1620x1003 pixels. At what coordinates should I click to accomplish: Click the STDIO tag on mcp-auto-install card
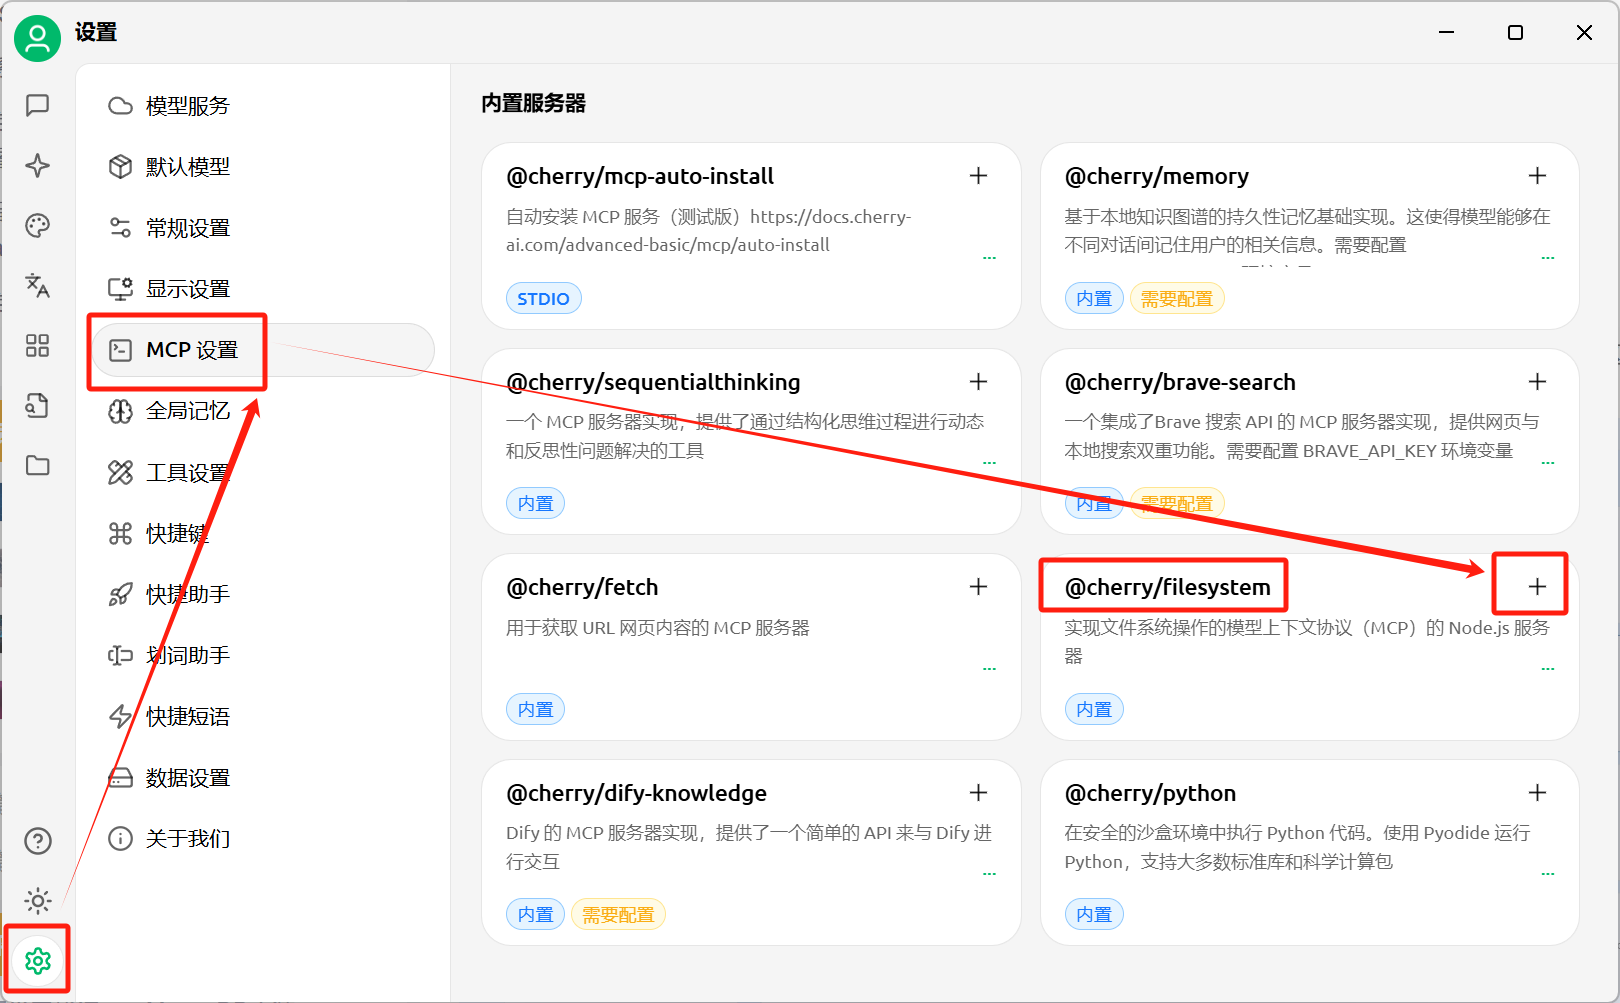click(543, 299)
